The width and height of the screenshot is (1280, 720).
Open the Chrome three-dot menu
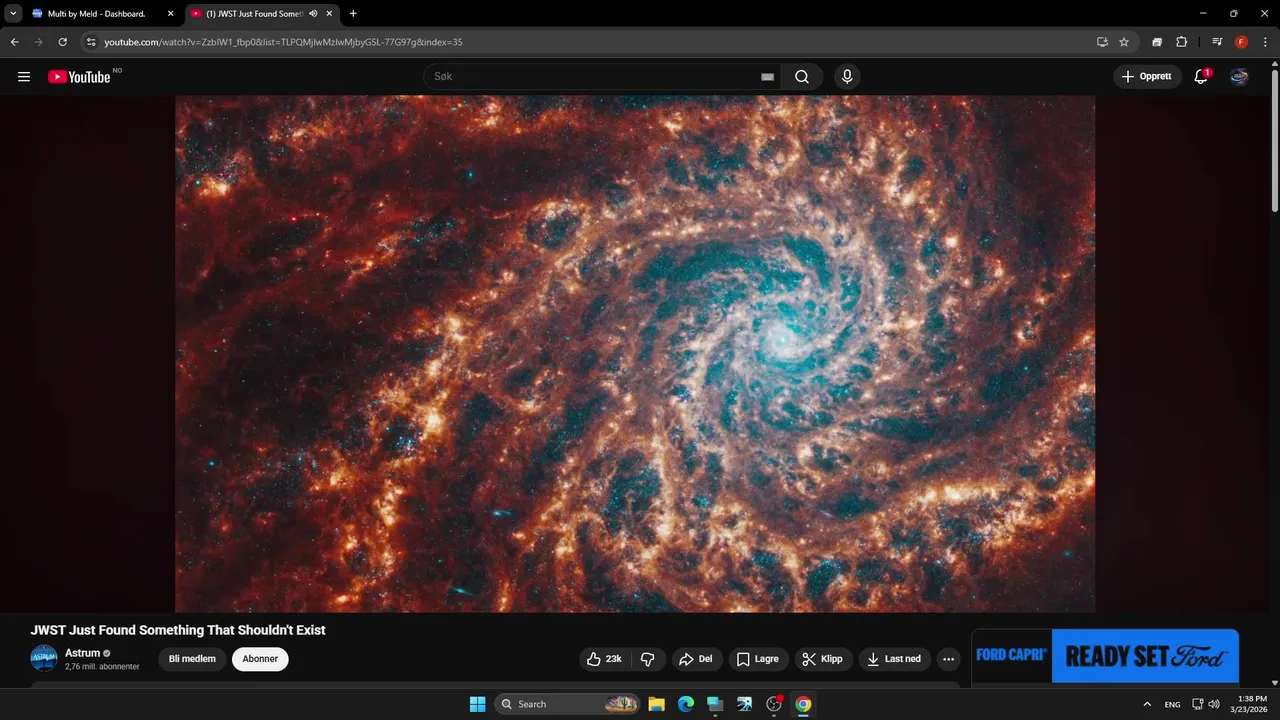coord(1265,42)
